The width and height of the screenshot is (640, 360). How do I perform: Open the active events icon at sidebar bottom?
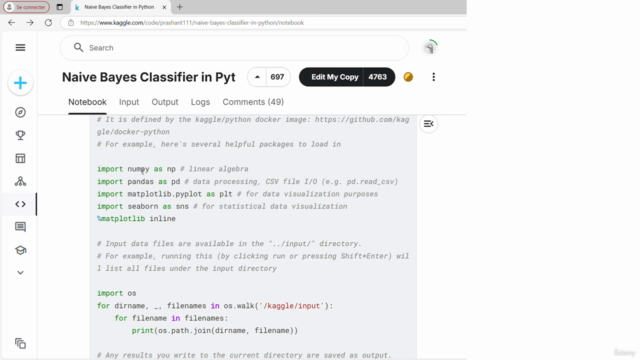20,343
